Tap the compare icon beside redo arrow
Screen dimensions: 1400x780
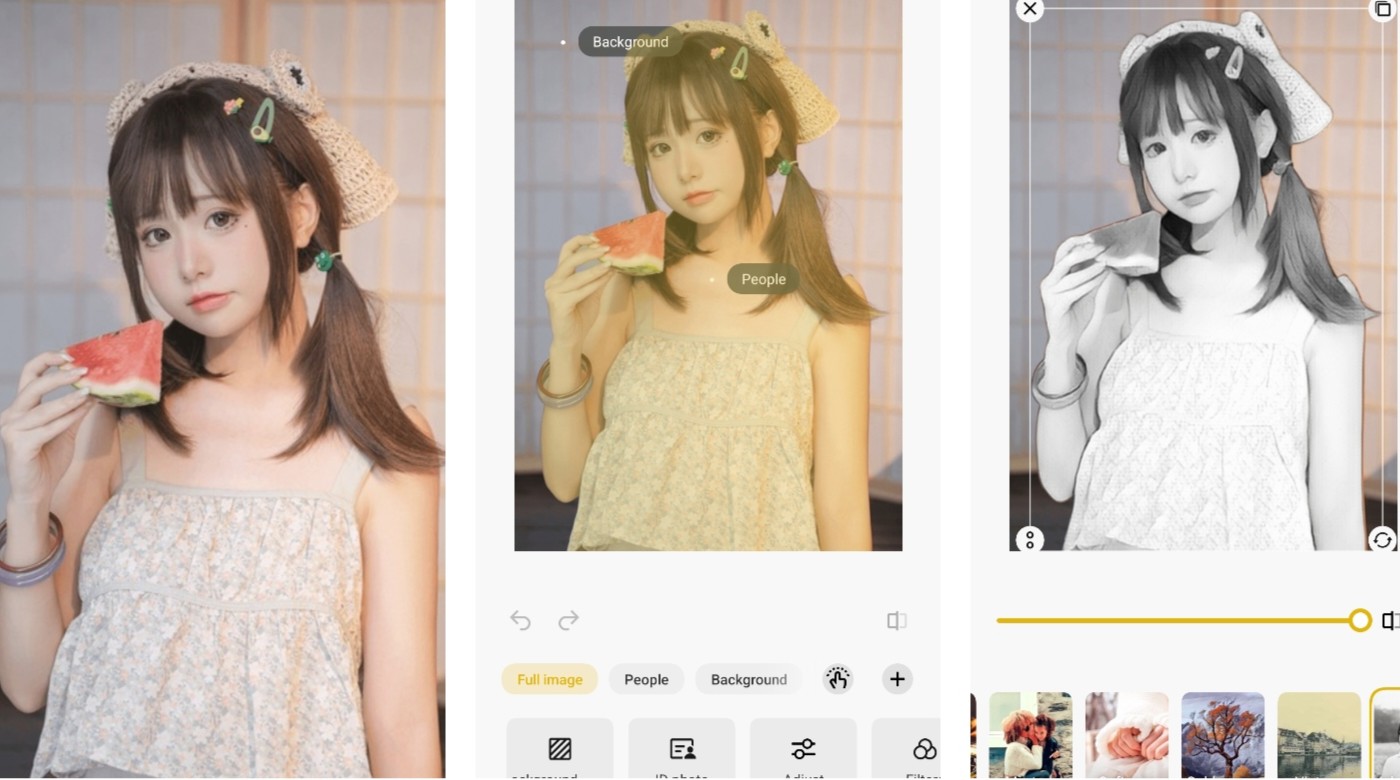point(896,621)
